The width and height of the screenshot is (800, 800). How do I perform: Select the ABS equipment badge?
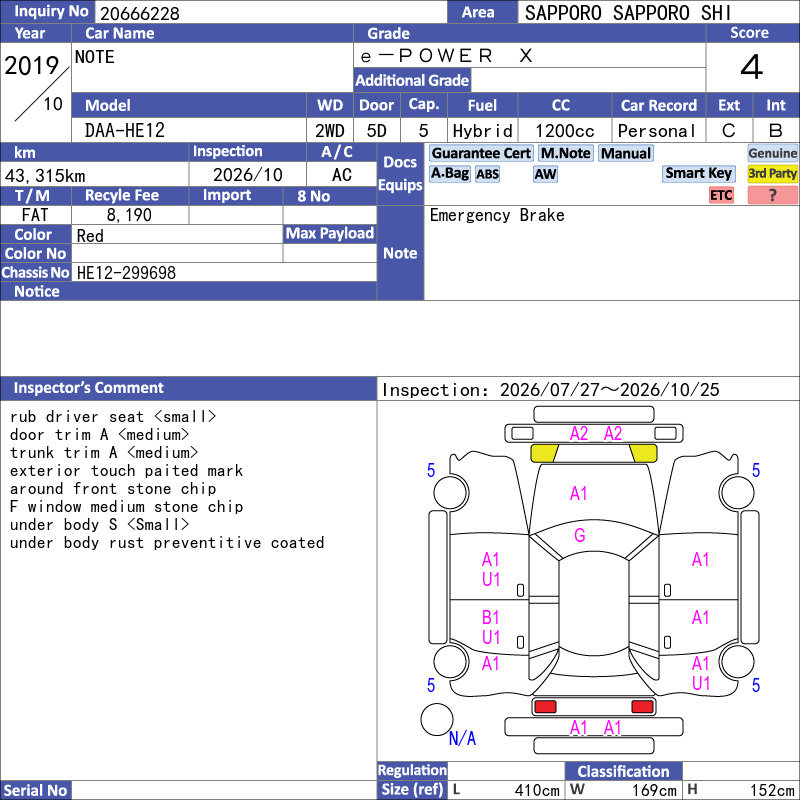pos(487,174)
